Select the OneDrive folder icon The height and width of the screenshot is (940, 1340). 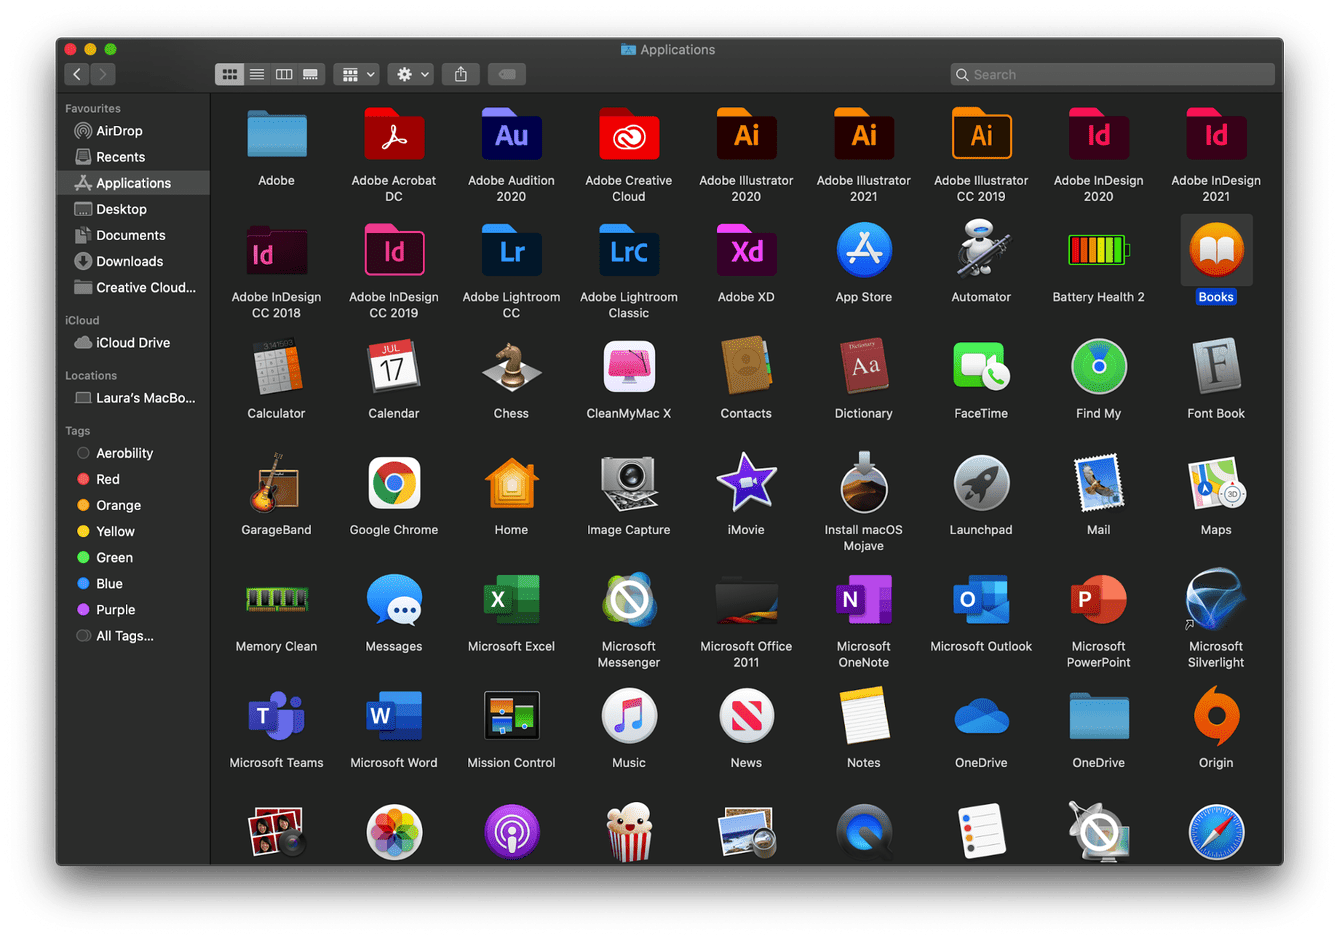[x=1099, y=716]
